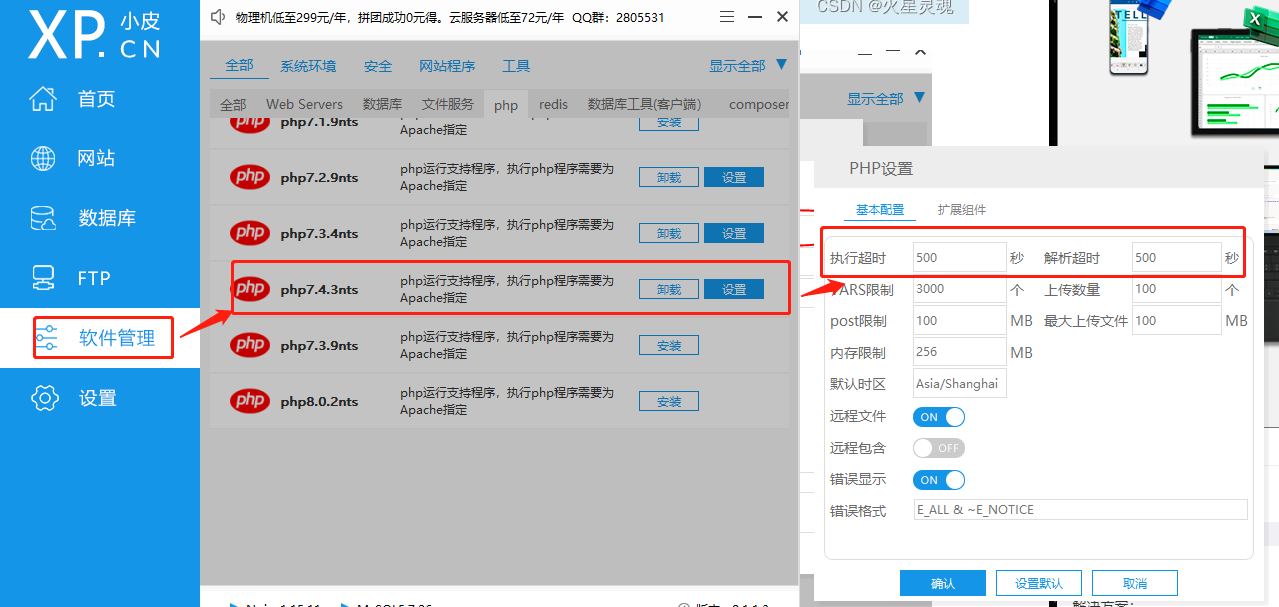The image size is (1279, 607).
Task: Open the composer sub-tab
Action: click(759, 104)
